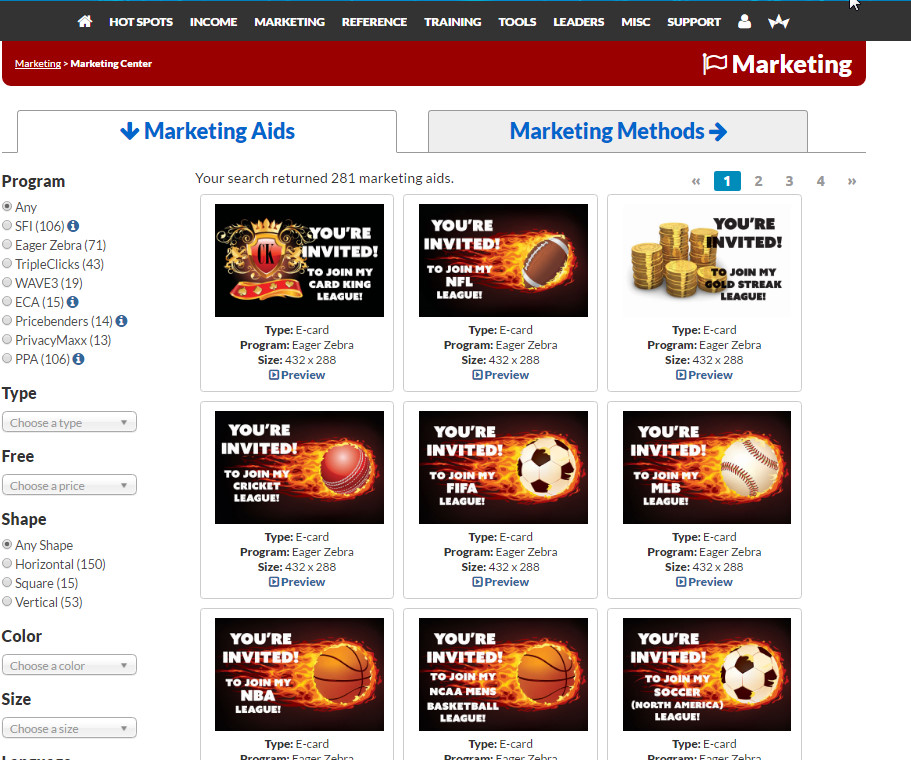Open the Choose a size dropdown
The width and height of the screenshot is (911, 760).
(x=69, y=728)
